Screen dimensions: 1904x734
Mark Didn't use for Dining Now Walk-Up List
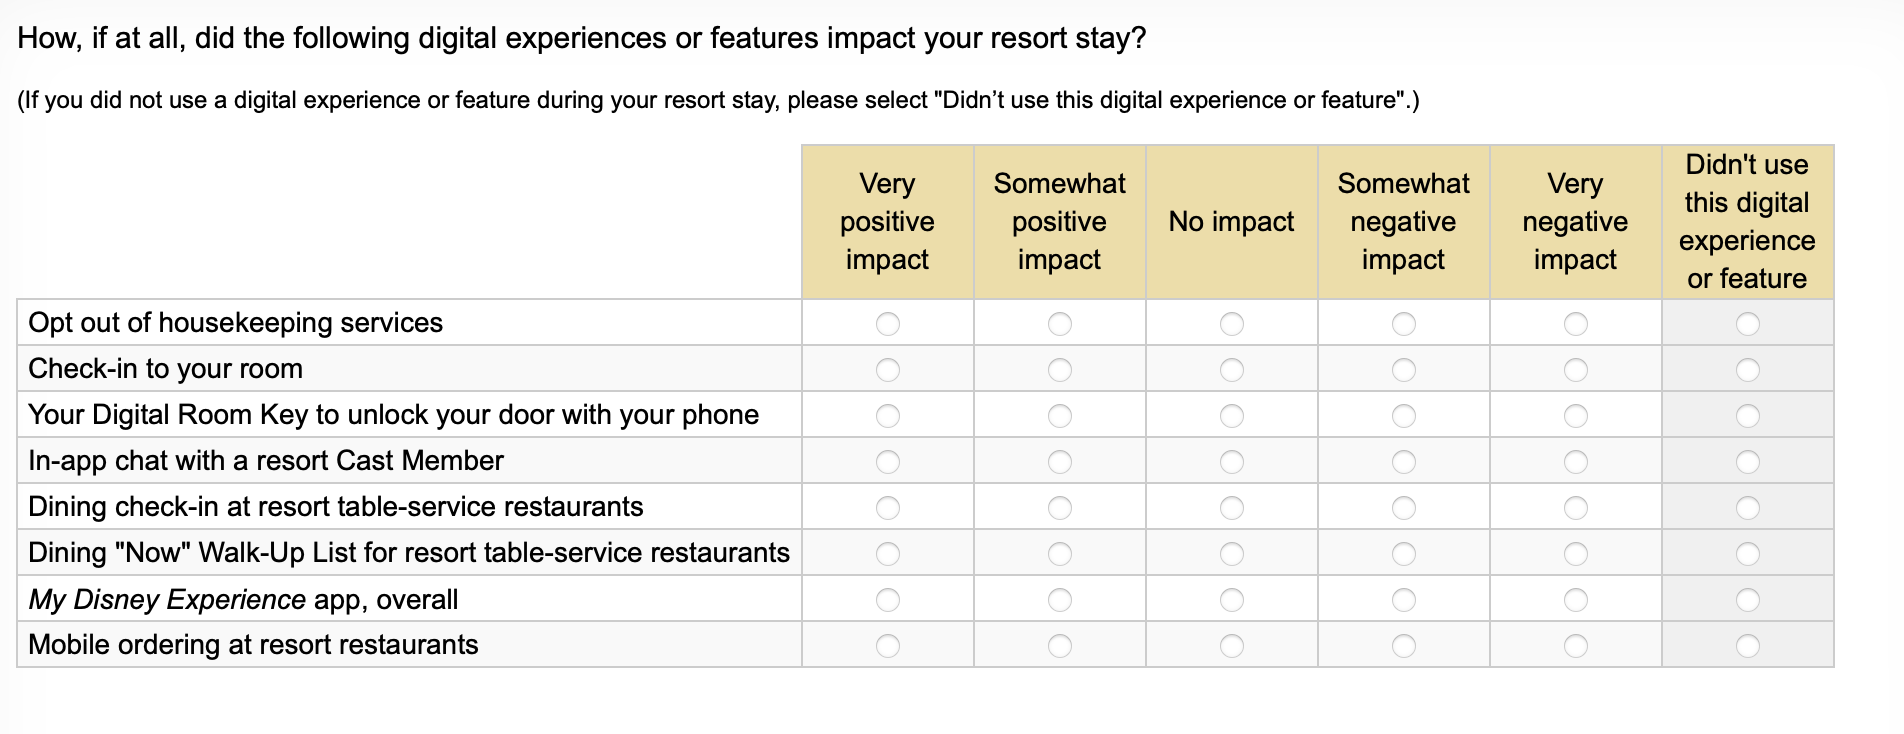click(1747, 554)
